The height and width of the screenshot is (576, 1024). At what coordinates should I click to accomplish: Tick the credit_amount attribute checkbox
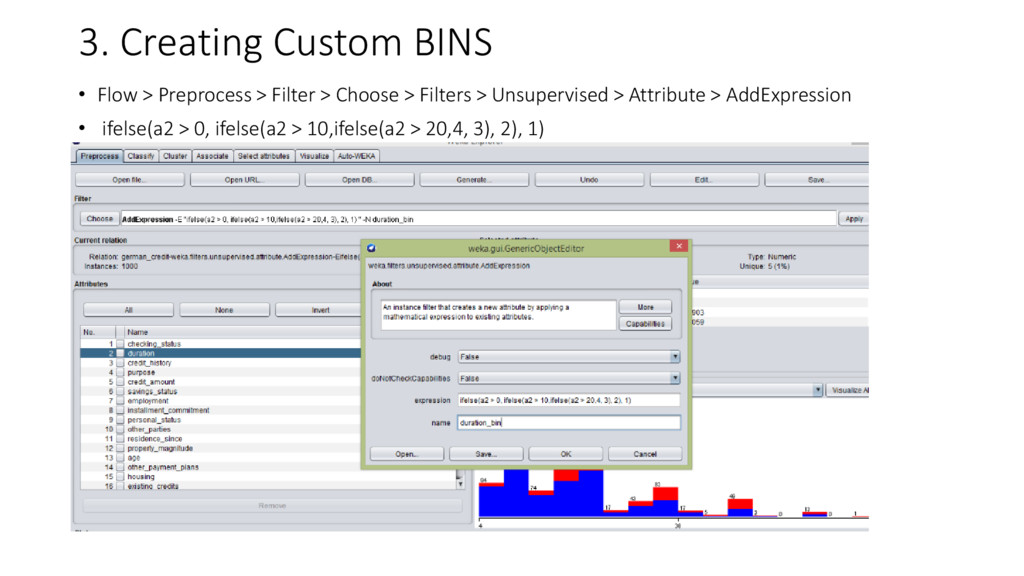[x=120, y=382]
